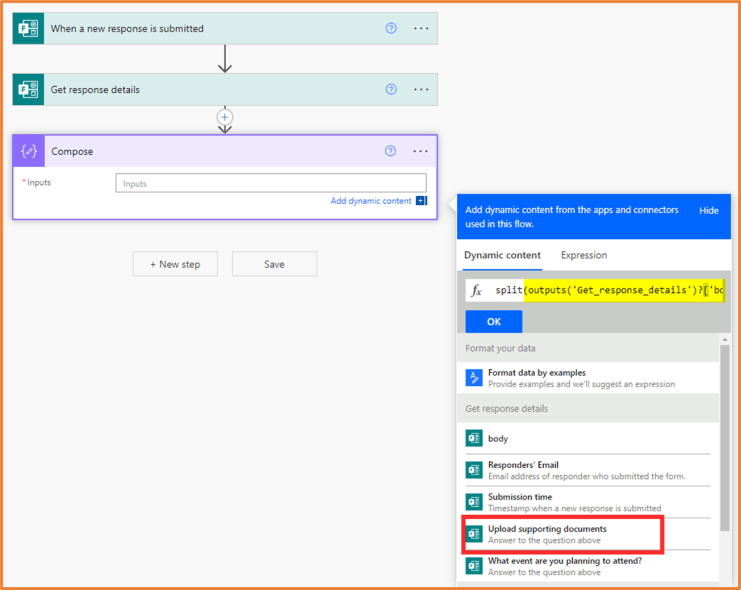Click into the split expression box
This screenshot has height=590, width=741.
[x=609, y=290]
